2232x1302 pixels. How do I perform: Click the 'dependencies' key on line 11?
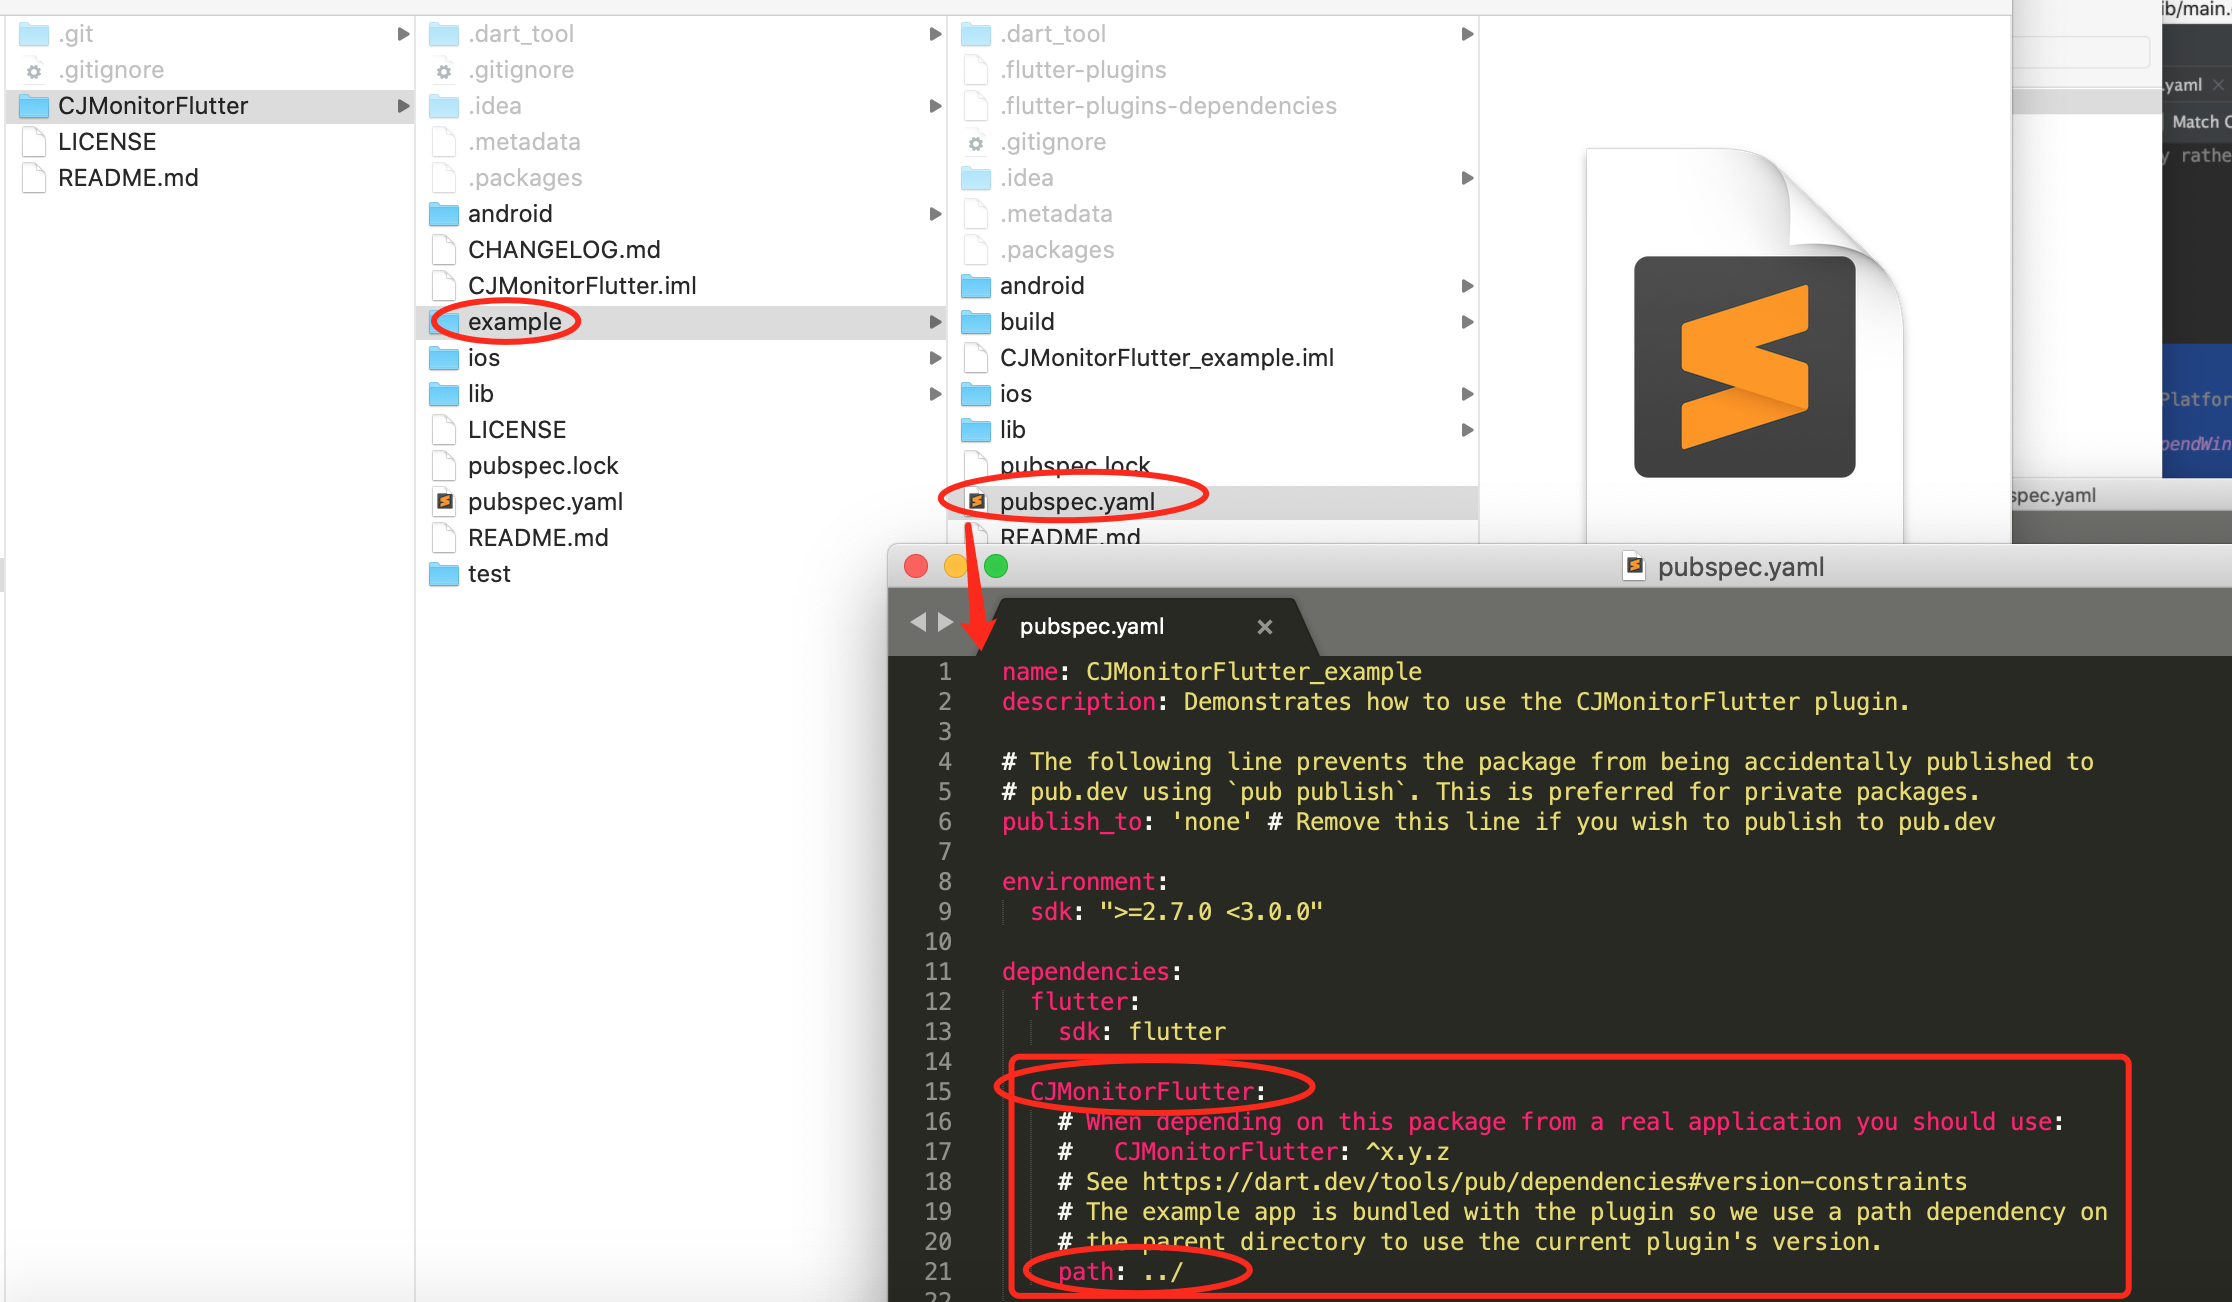tap(1085, 972)
